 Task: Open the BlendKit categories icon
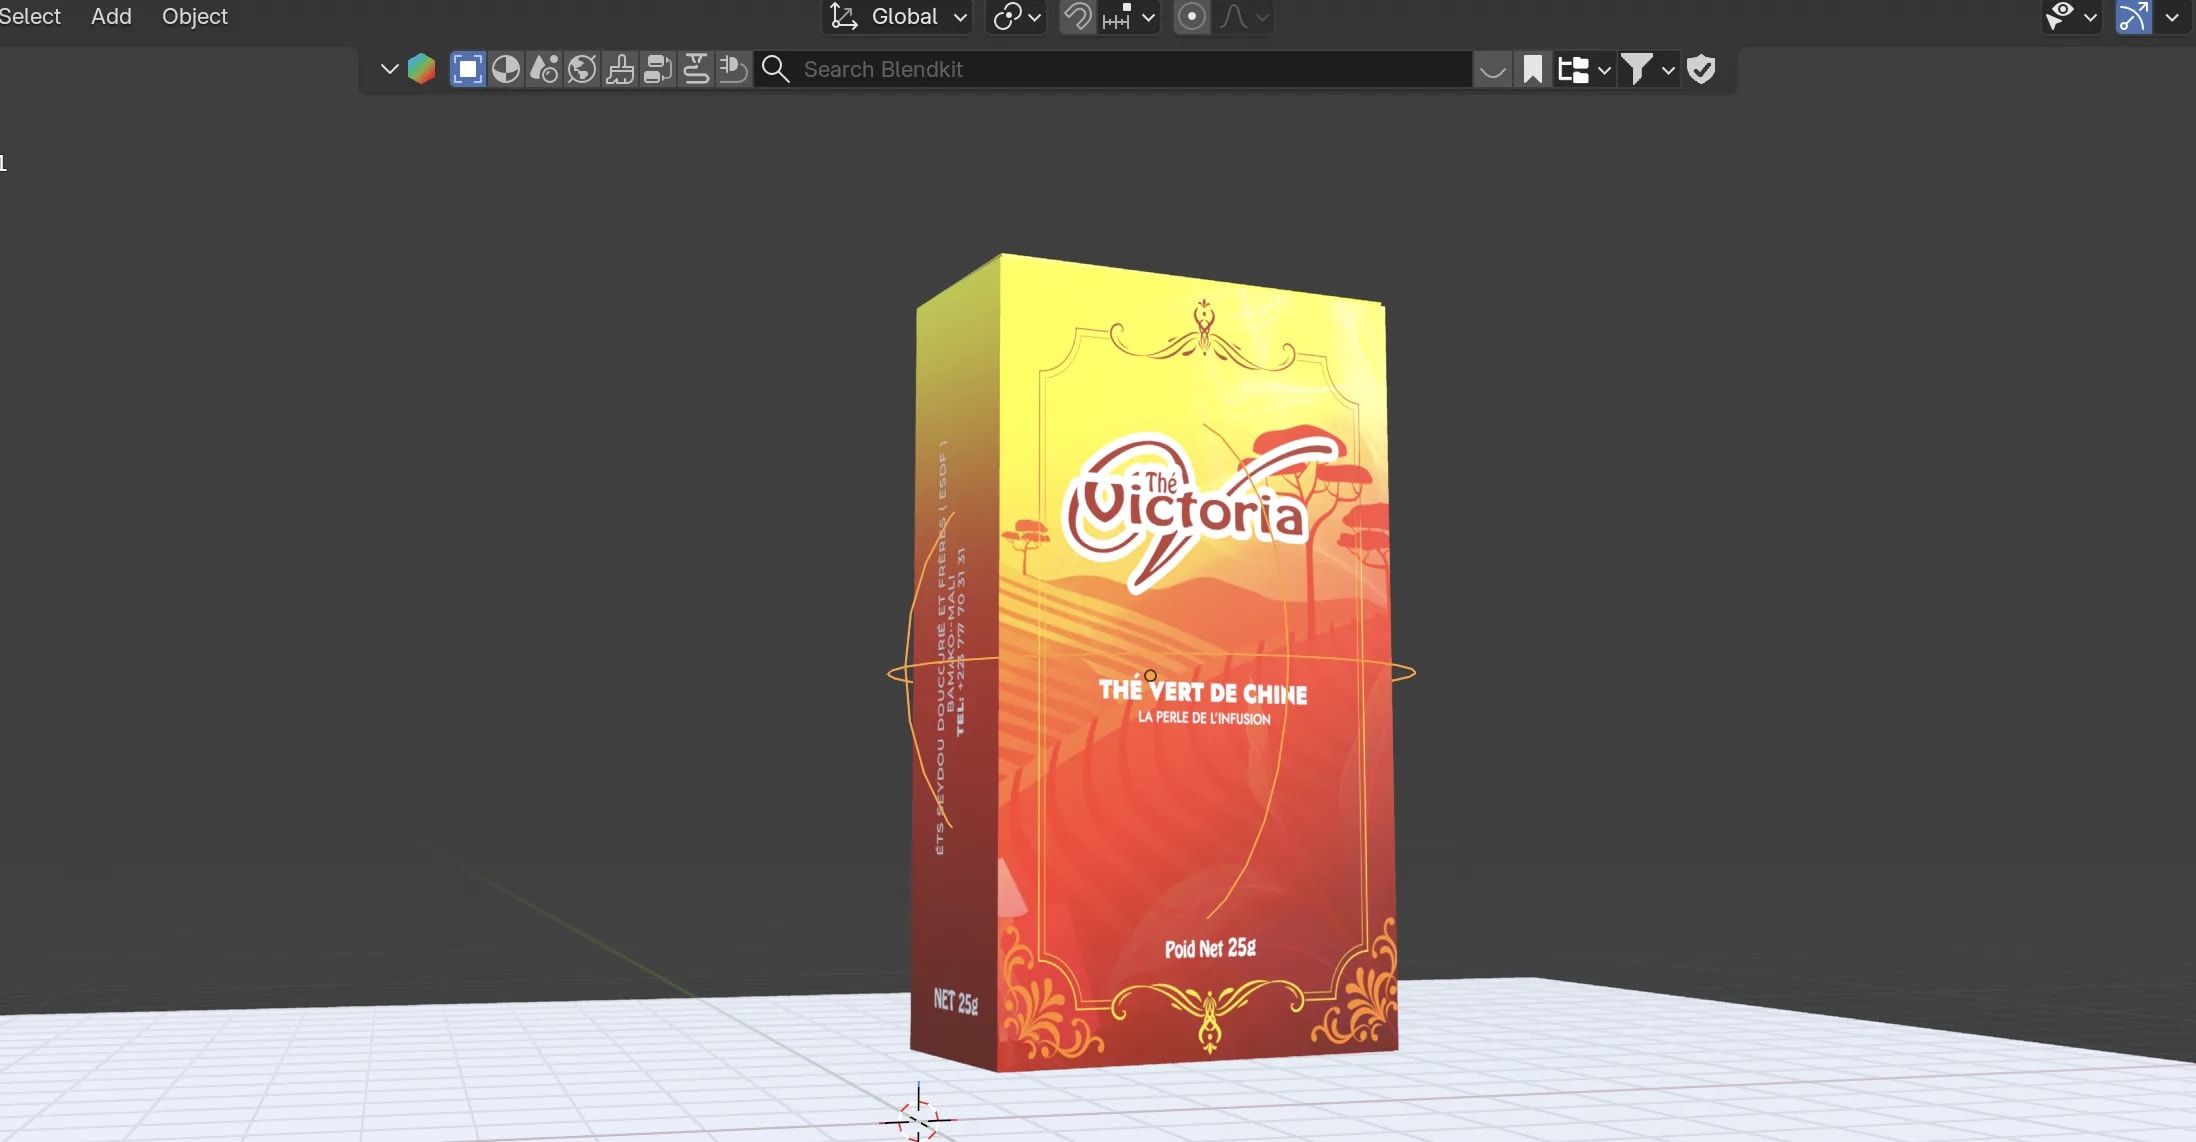tap(1573, 69)
